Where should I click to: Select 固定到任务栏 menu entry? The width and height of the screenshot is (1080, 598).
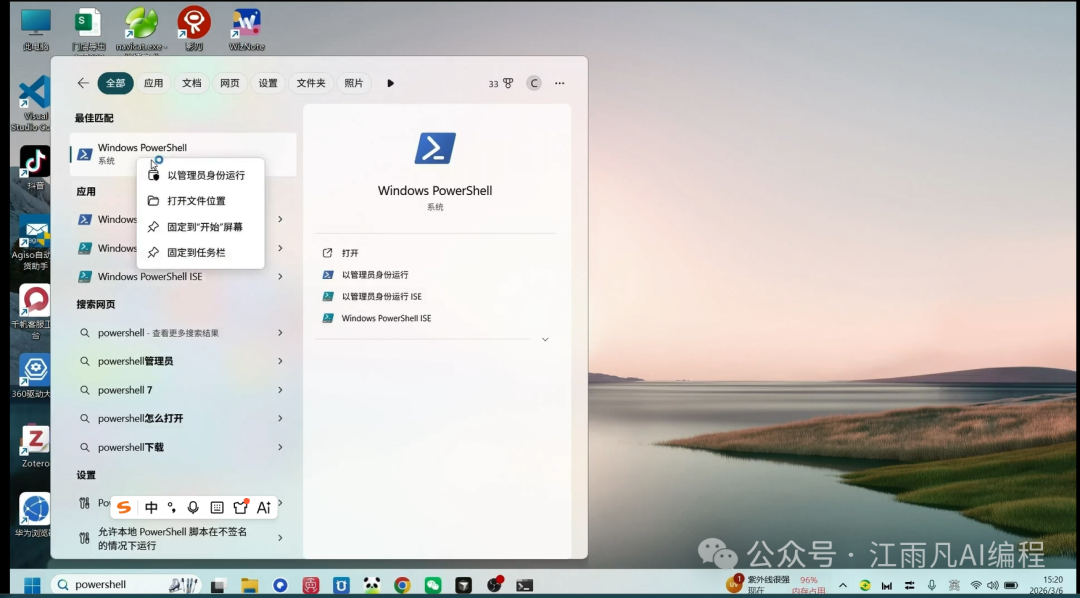click(x=200, y=253)
